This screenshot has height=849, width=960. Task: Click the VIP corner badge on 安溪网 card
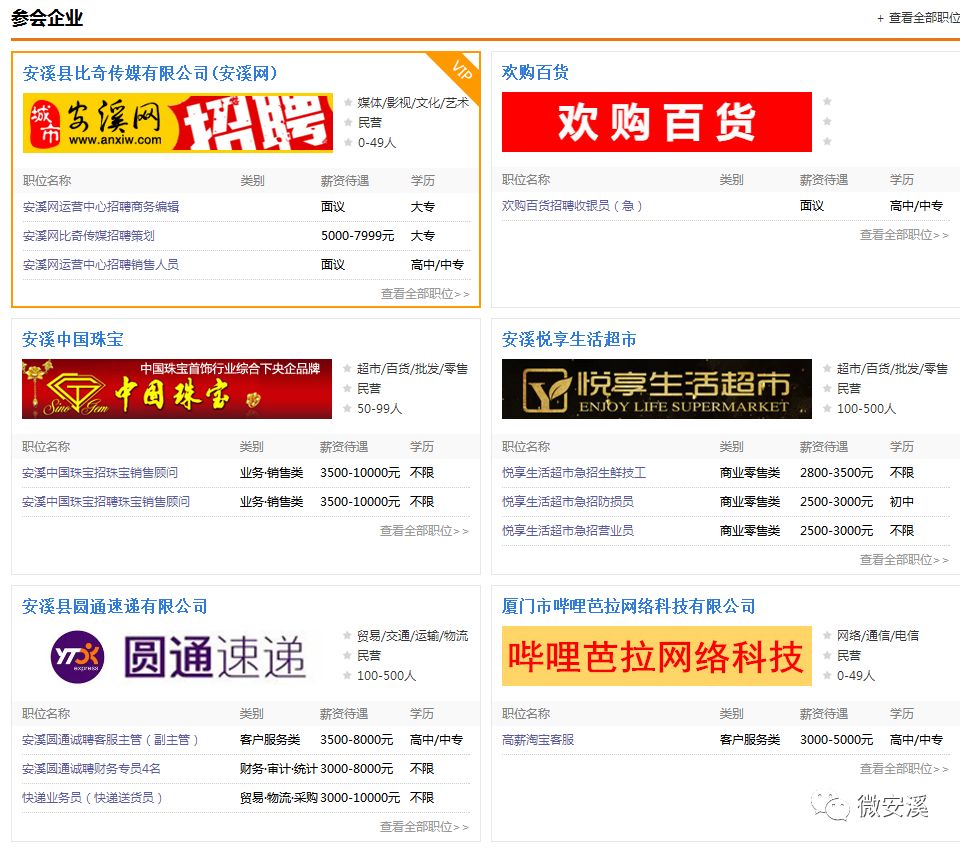(x=460, y=71)
